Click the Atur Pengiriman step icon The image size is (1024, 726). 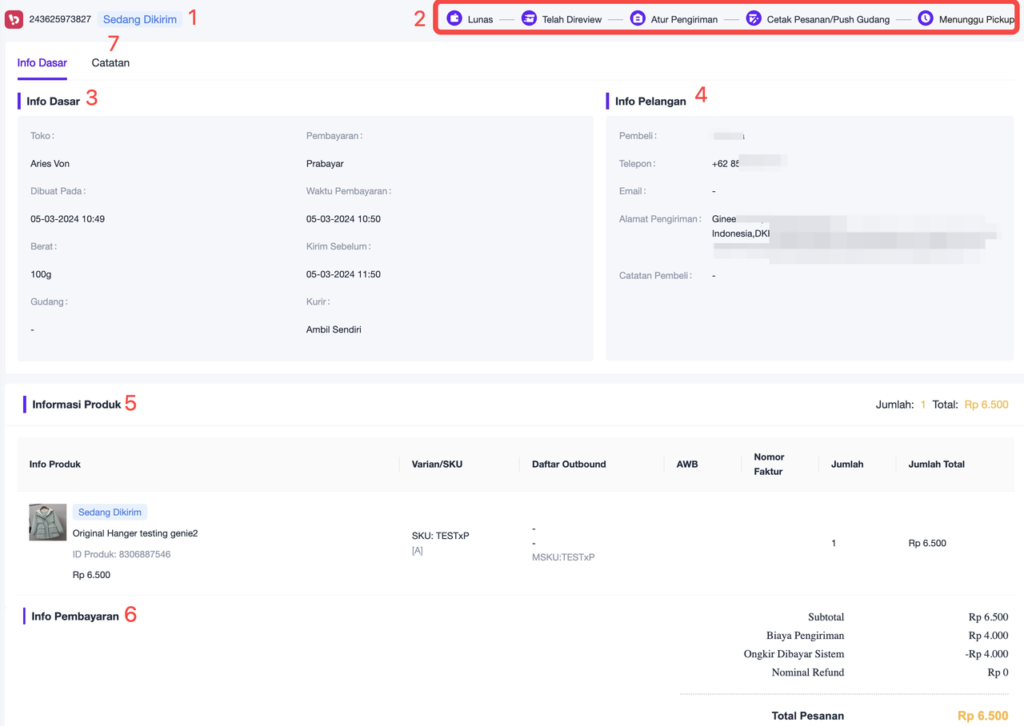tap(638, 19)
